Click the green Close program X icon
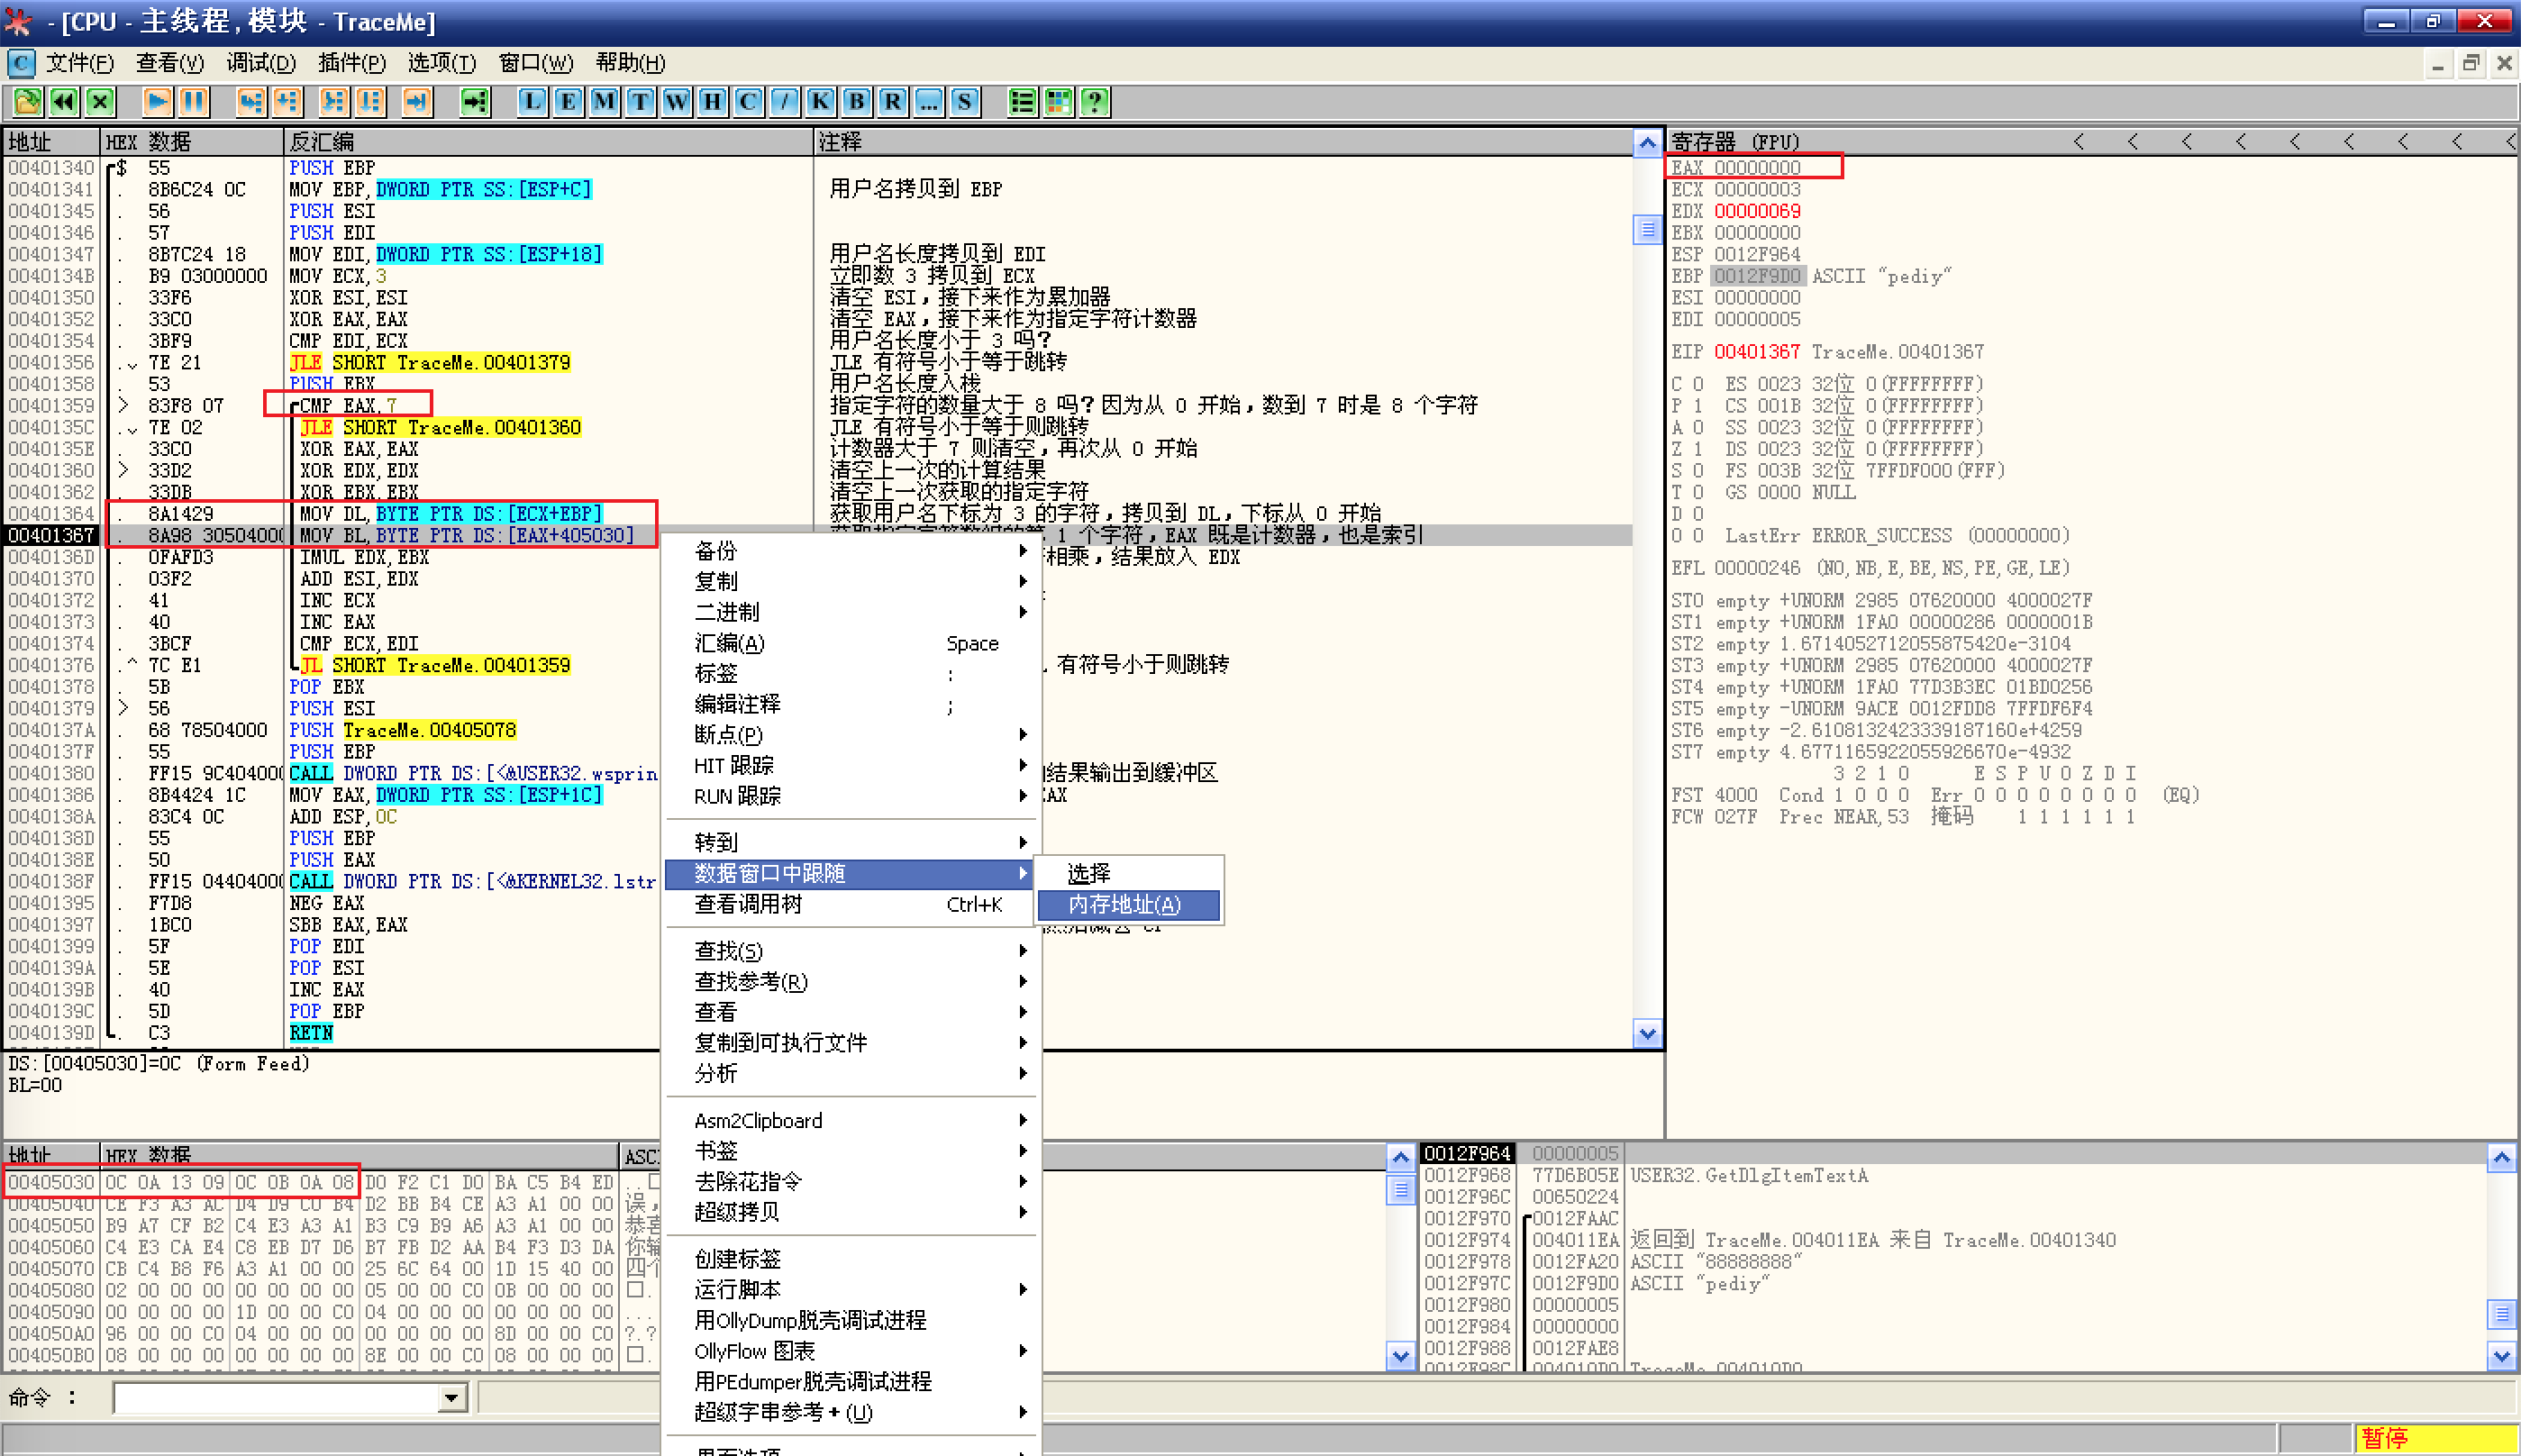The height and width of the screenshot is (1456, 2521). (x=99, y=102)
